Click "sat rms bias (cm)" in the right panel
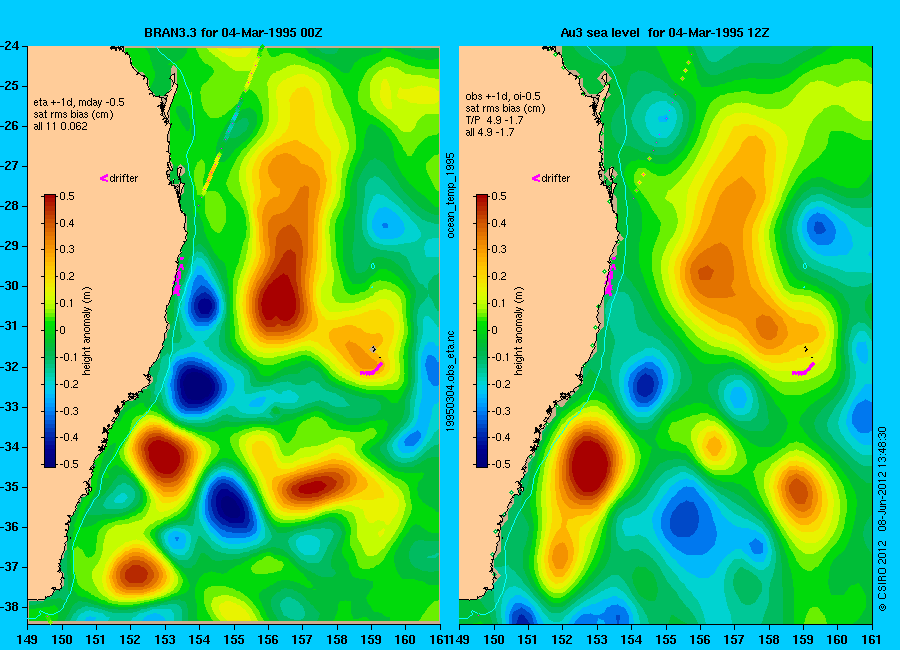Screen dimensions: 900x650 point(505,108)
